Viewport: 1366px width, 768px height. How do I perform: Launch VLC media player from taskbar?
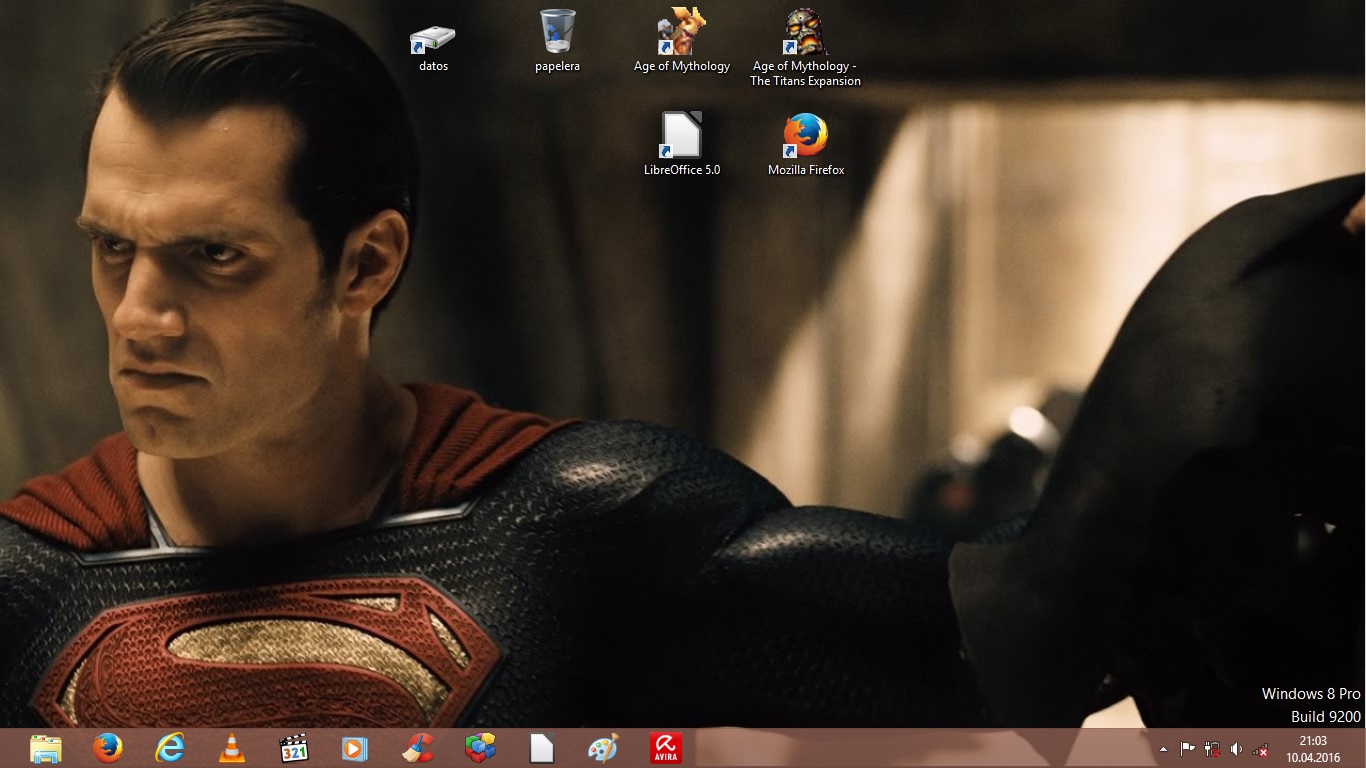coord(232,748)
